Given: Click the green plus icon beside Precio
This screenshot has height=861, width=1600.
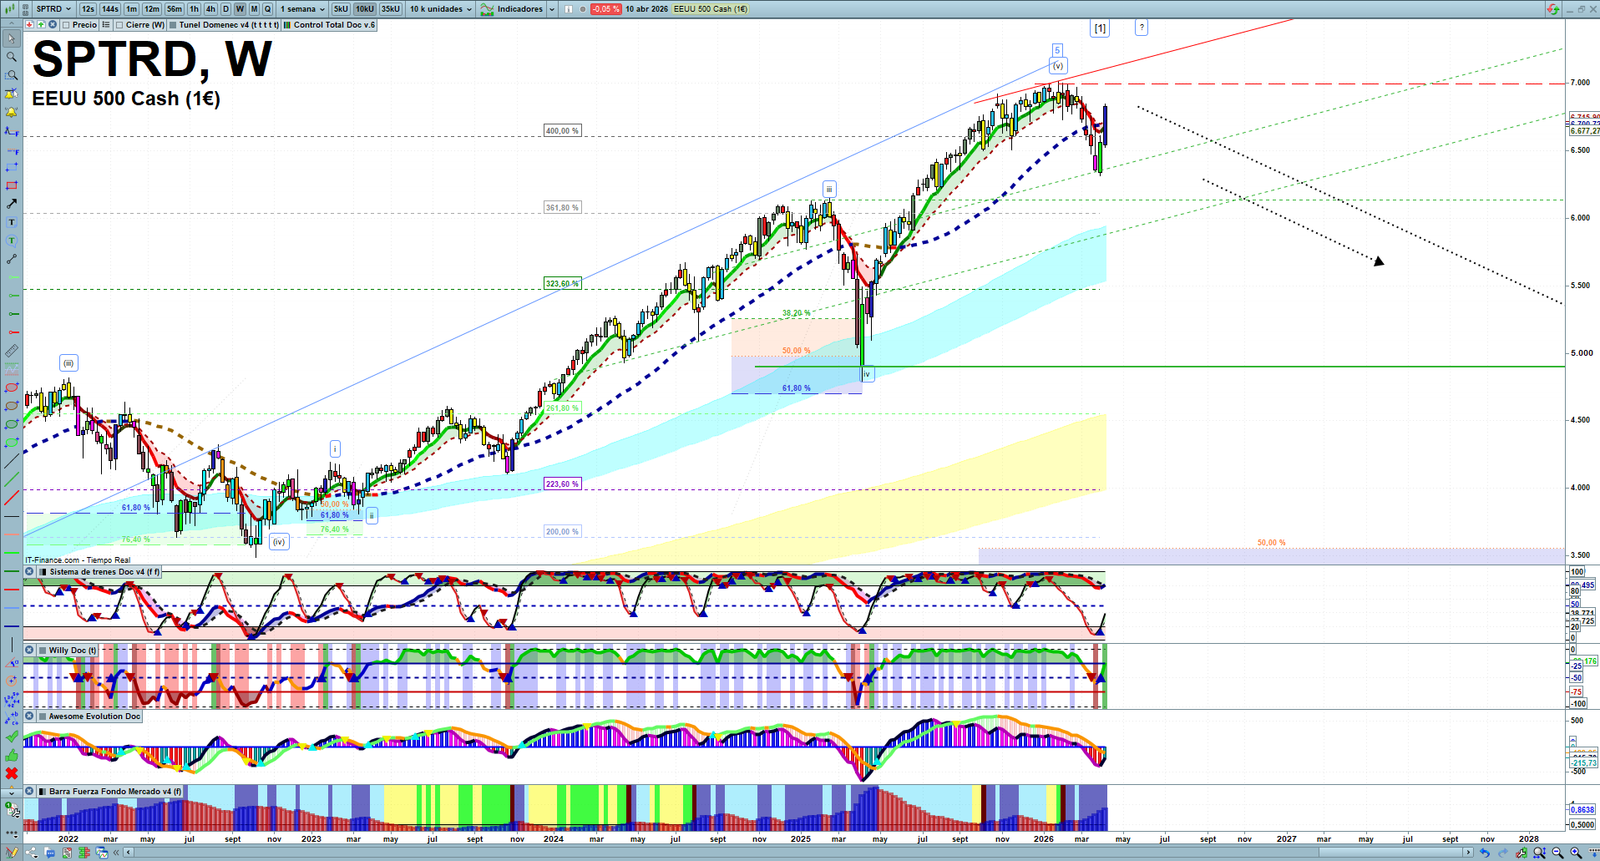Looking at the screenshot, I should pos(41,25).
